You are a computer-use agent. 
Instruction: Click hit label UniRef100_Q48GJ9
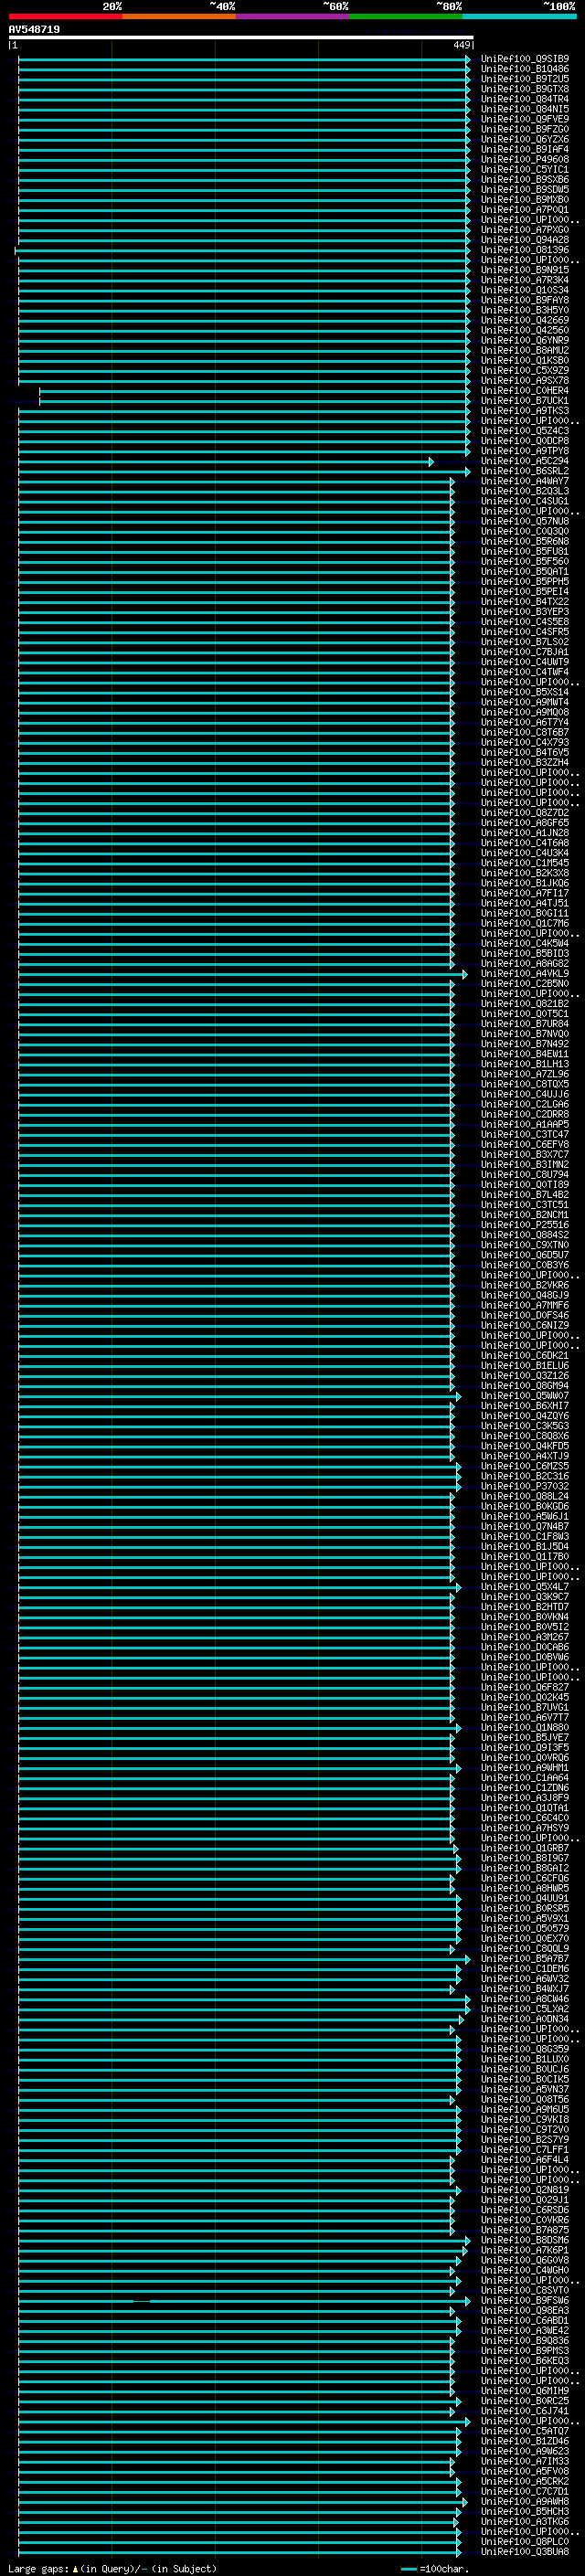tap(525, 1295)
